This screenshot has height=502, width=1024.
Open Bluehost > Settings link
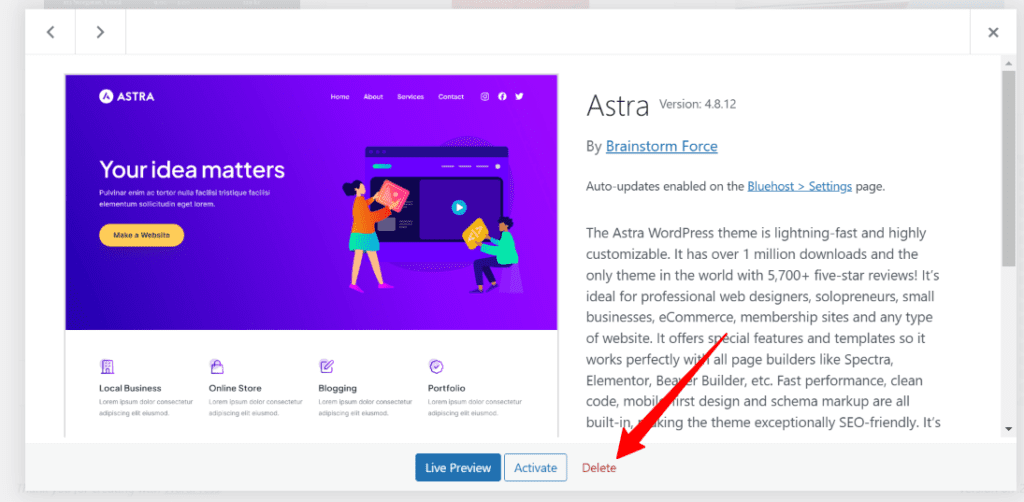point(799,187)
